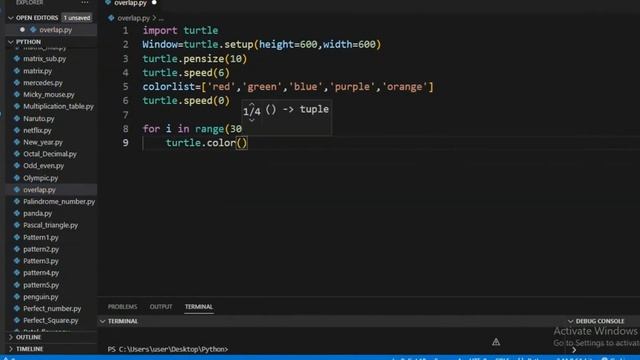Open Odd_even.py file
Viewport: 640px width, 360px height.
43,166
